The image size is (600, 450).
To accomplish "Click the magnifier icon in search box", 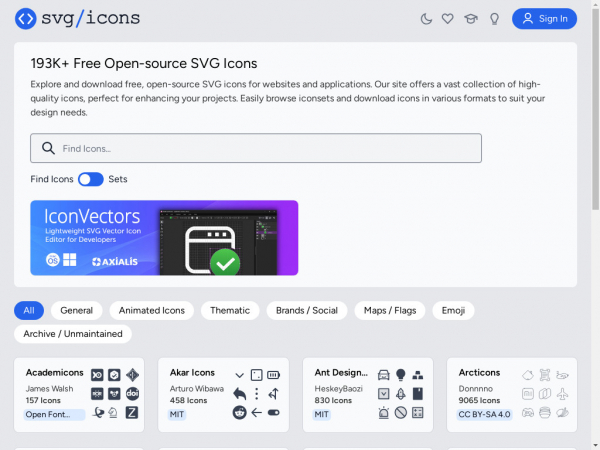I will tap(47, 149).
